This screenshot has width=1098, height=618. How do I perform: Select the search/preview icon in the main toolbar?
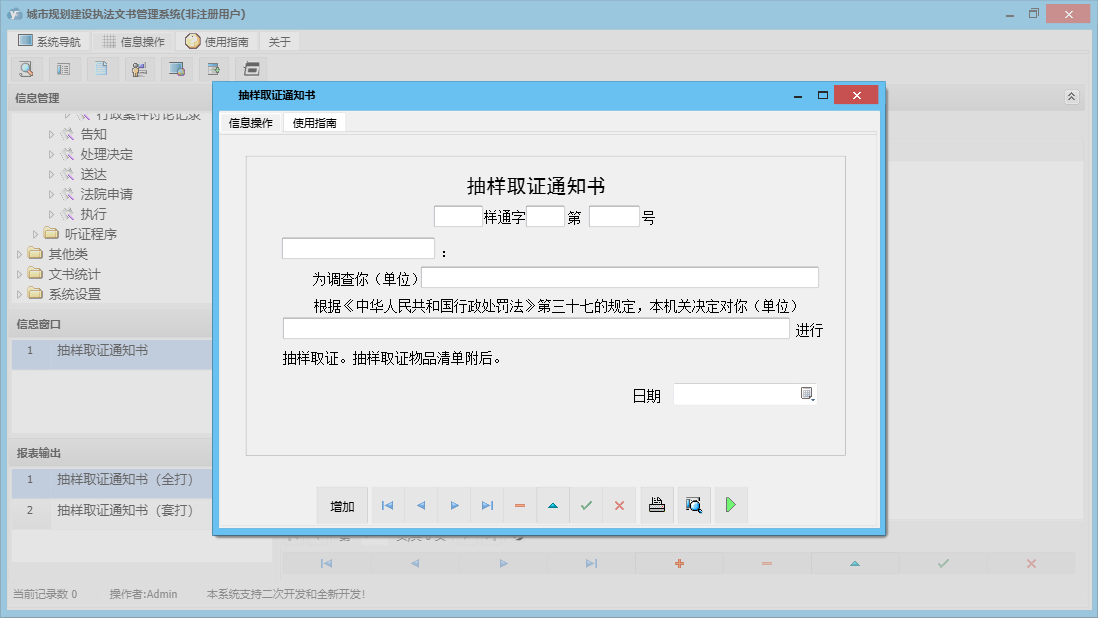(26, 68)
